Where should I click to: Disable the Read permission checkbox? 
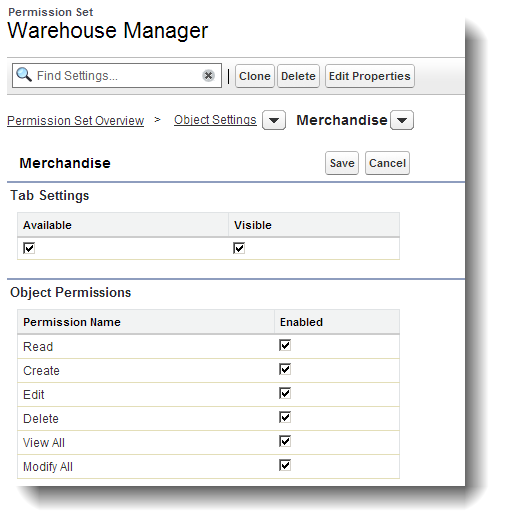point(285,345)
